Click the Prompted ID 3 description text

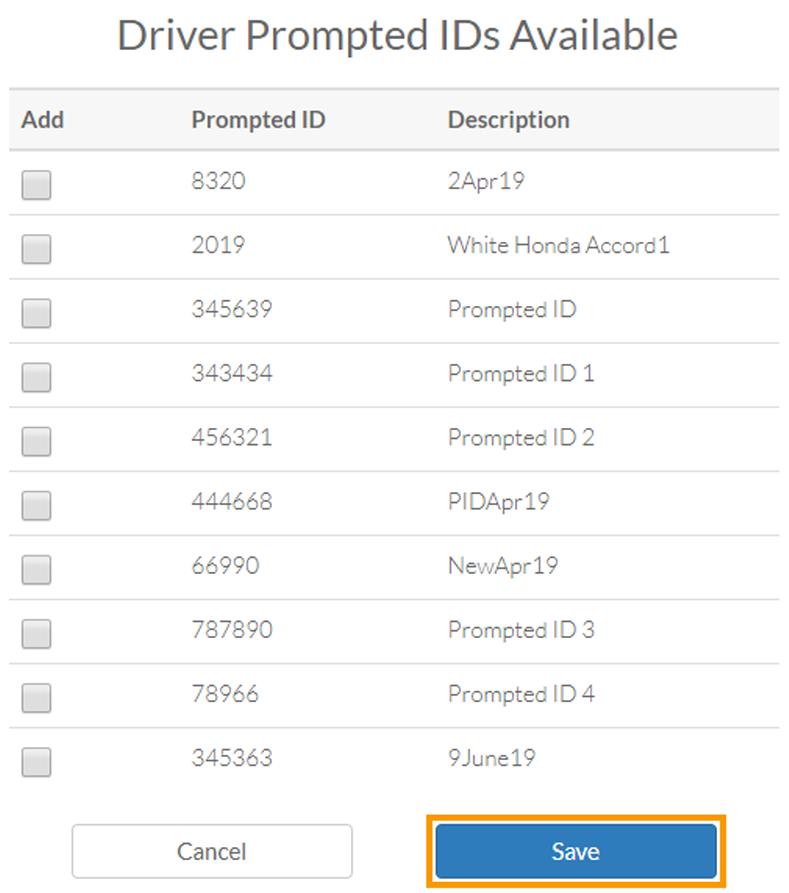[521, 630]
